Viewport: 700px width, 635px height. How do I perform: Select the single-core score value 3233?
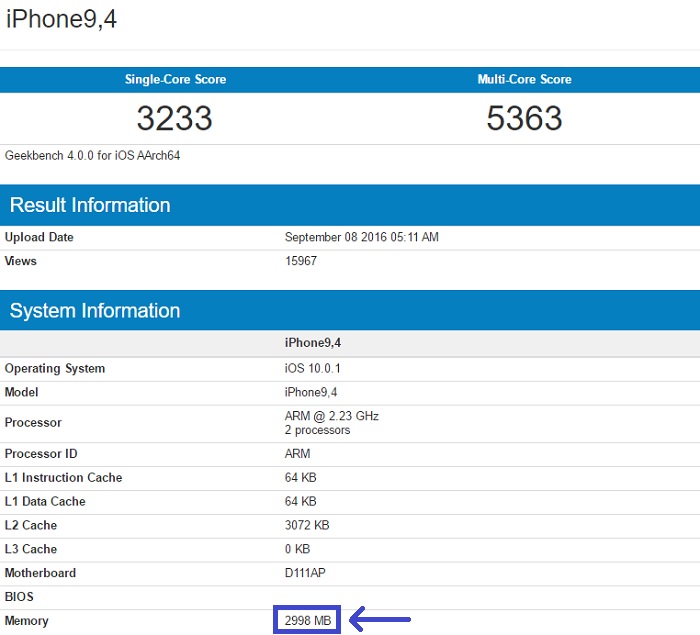(175, 118)
